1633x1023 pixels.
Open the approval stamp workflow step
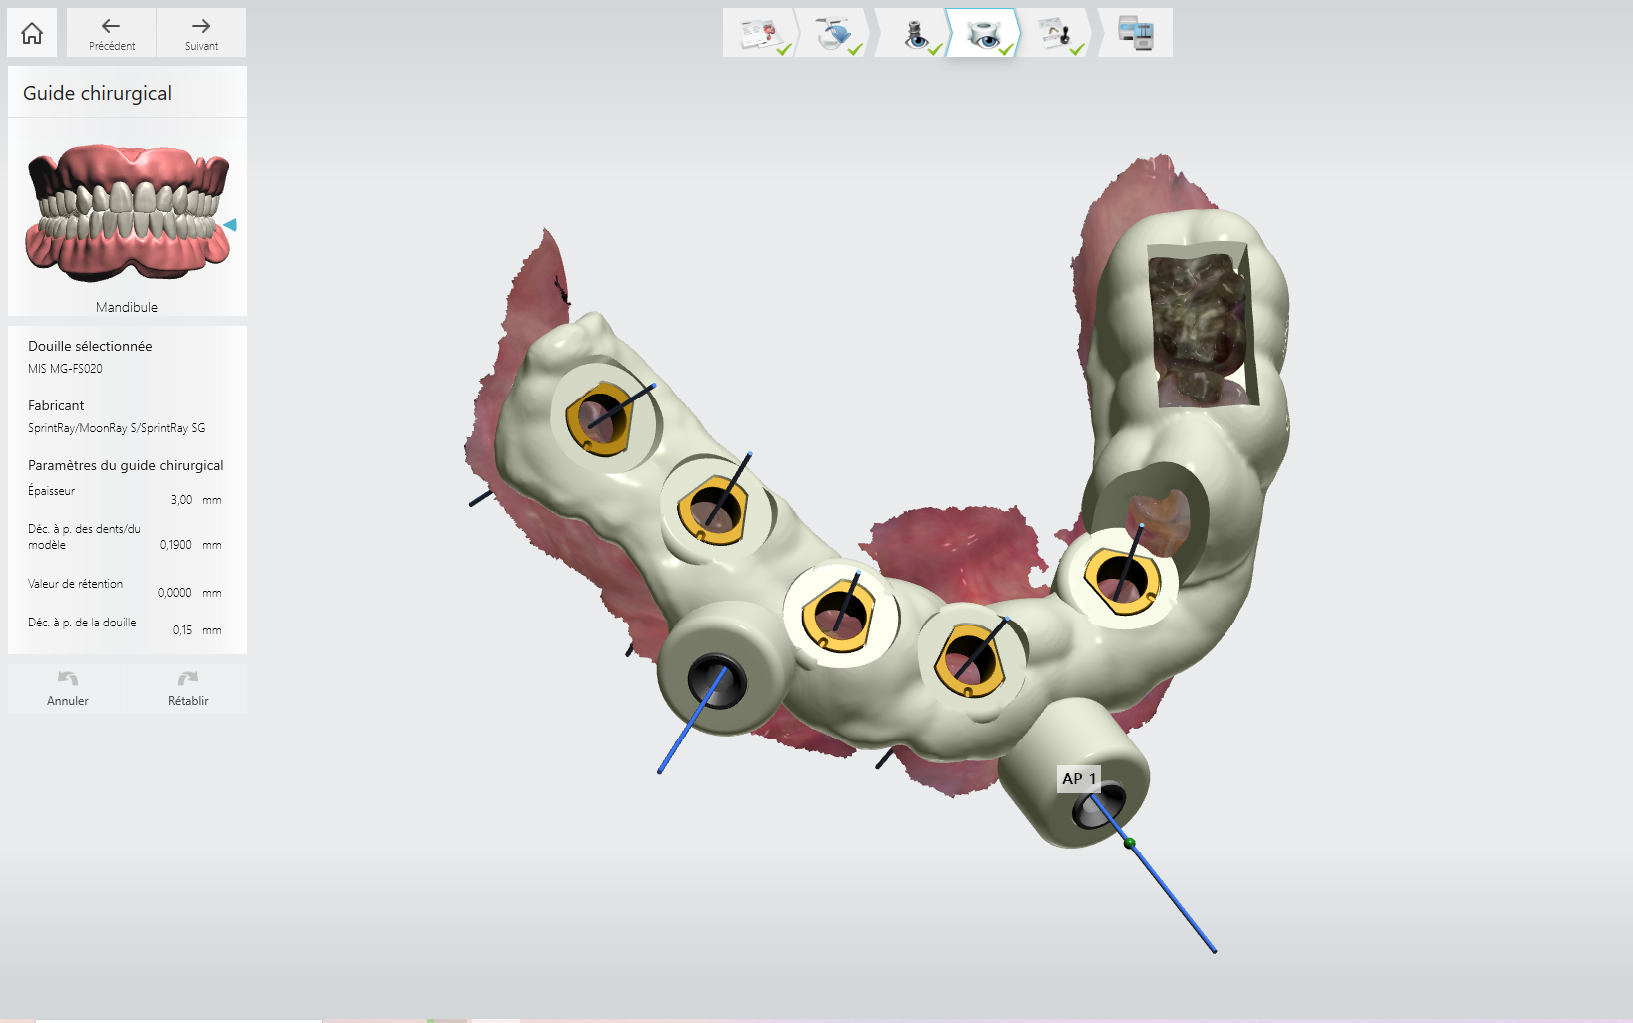(1057, 33)
